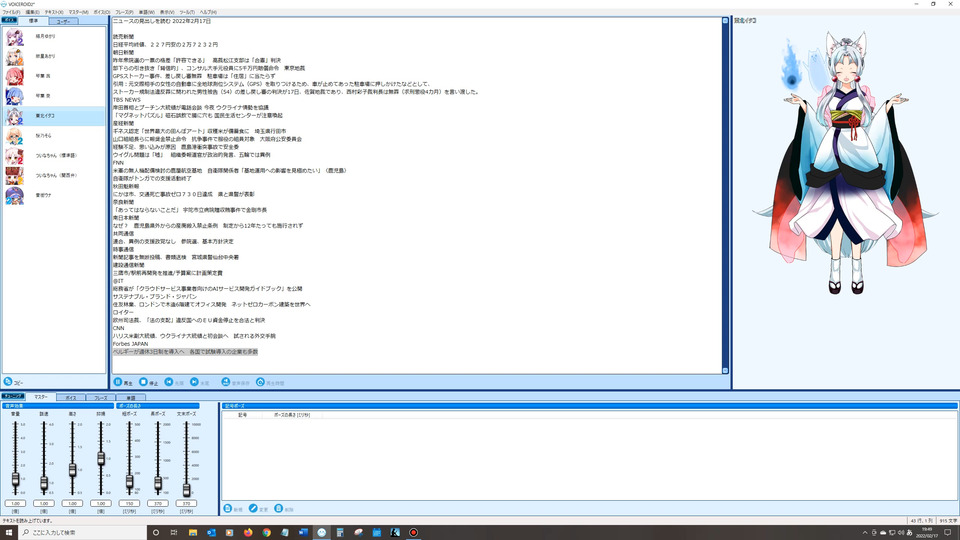Select the ボイス tuning tab
This screenshot has height=540, width=960.
tap(70, 397)
